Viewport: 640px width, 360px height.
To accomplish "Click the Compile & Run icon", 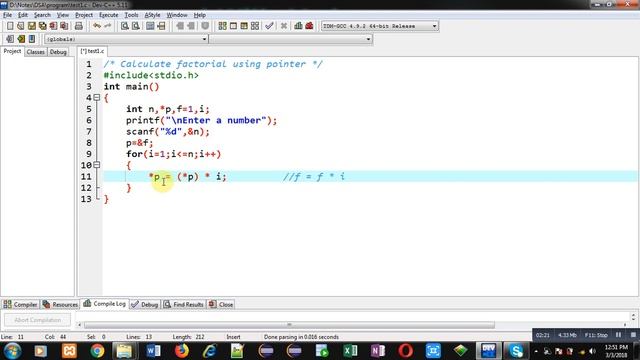I will tap(244, 26).
